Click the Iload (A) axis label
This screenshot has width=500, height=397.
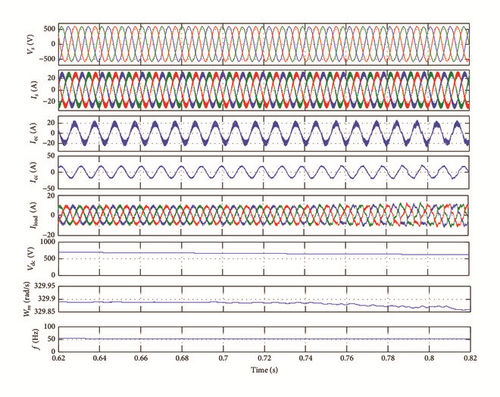[34, 216]
